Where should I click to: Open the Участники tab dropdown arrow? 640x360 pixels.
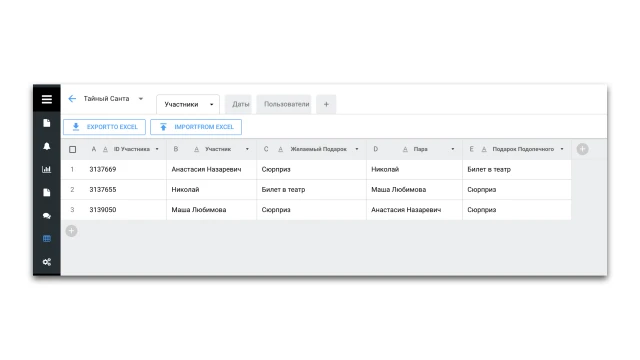pyautogui.click(x=211, y=104)
